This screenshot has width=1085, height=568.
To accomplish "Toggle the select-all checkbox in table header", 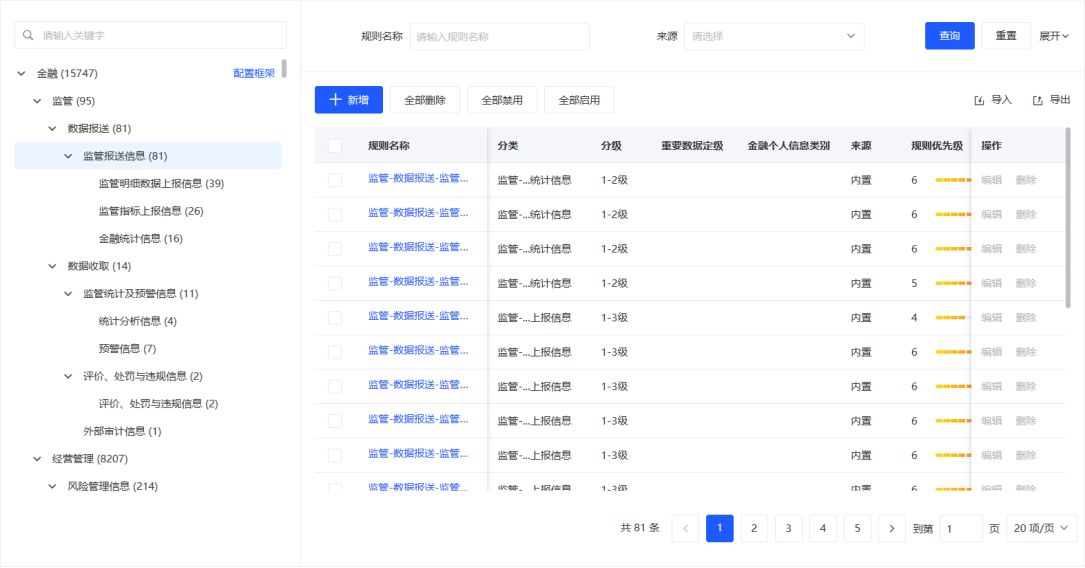I will [335, 146].
